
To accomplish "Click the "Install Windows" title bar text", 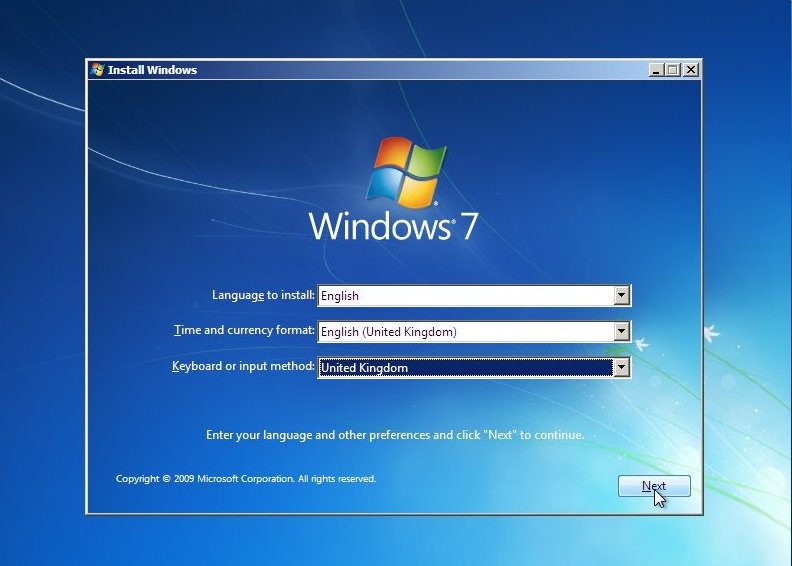I will point(152,70).
